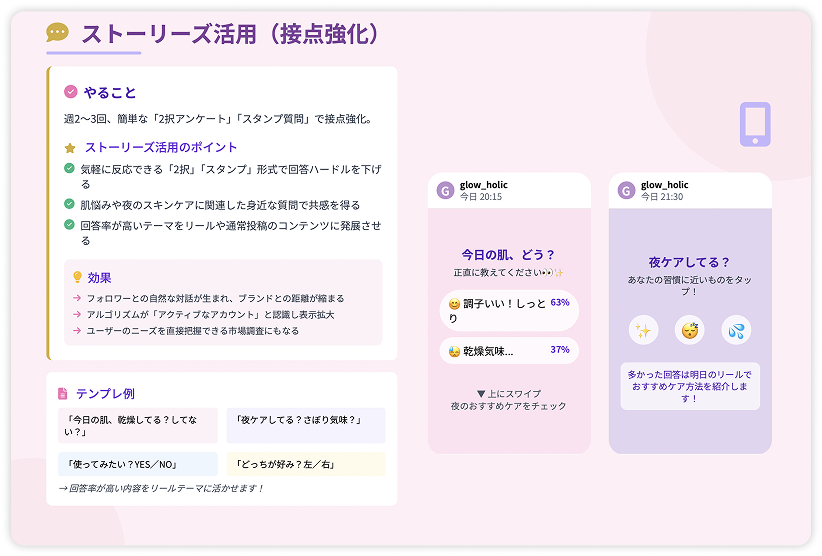Click the 今日 21:30 timestamp
Viewport: 822px width, 556px height.
[x=662, y=197]
